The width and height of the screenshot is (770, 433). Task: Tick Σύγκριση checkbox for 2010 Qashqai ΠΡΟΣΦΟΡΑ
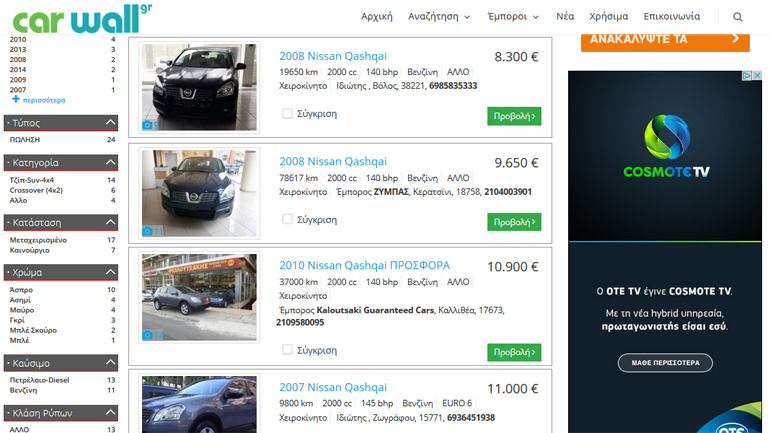click(287, 350)
